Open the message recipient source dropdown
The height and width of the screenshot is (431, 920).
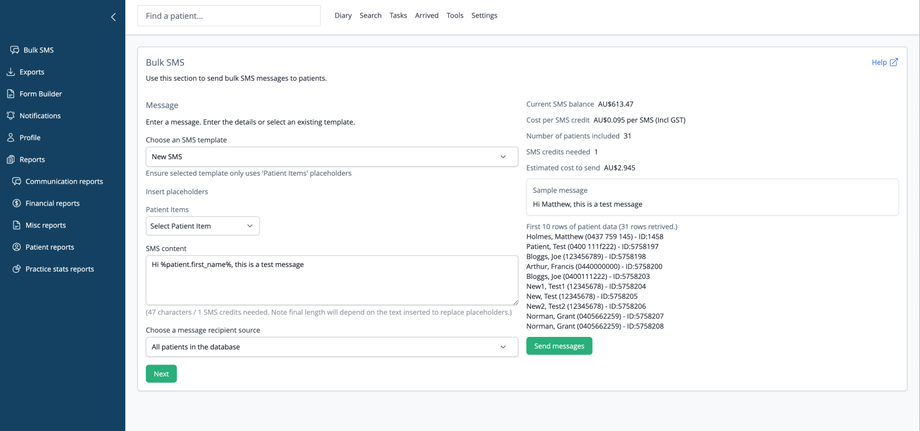[331, 347]
